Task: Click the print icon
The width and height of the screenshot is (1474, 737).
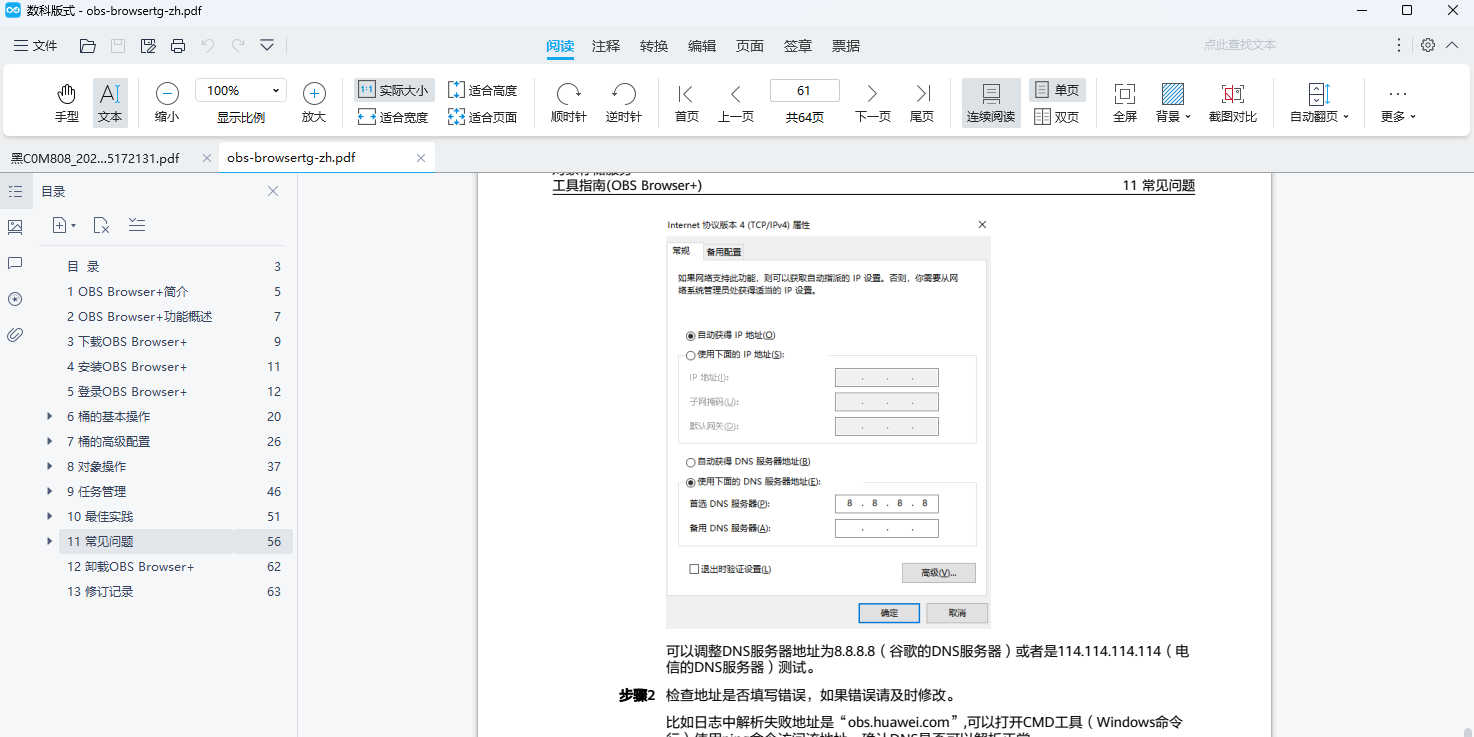Action: 178,45
